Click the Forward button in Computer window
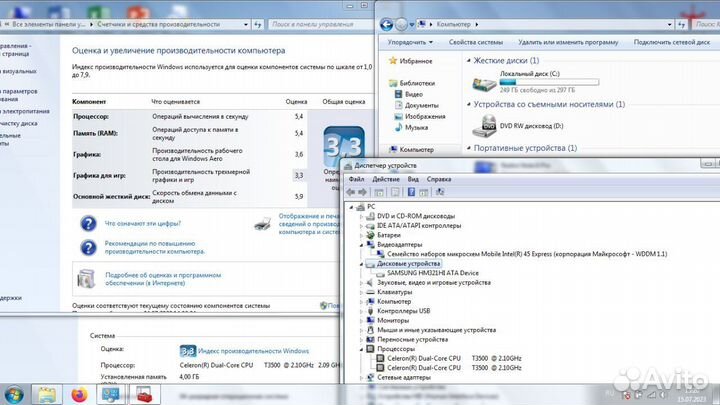This screenshot has height=405, width=720. 401,24
